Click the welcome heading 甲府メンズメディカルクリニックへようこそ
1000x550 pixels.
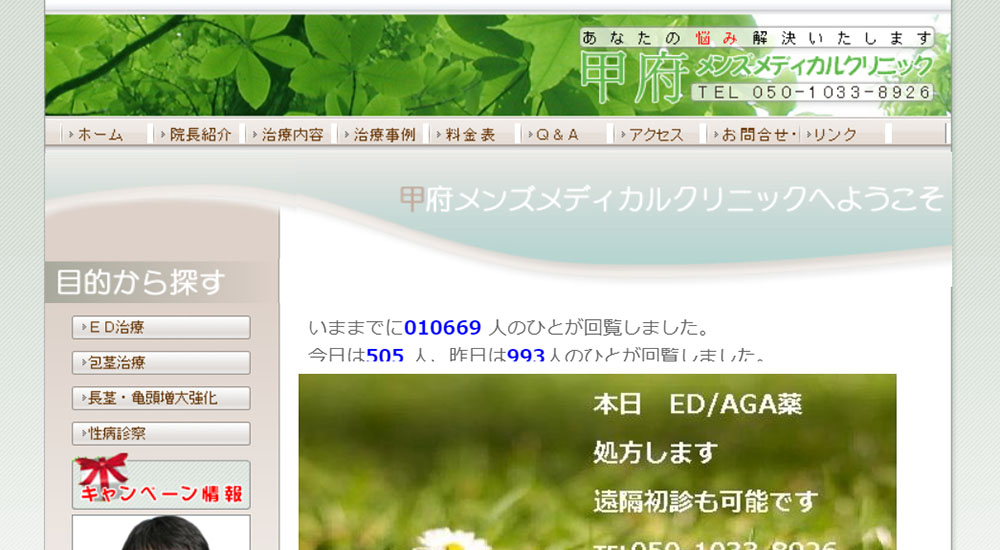pyautogui.click(x=672, y=198)
